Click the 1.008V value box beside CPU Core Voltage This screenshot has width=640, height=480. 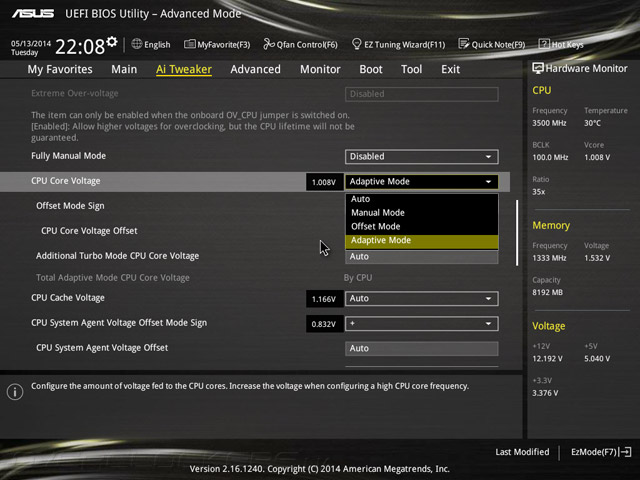[x=324, y=182]
